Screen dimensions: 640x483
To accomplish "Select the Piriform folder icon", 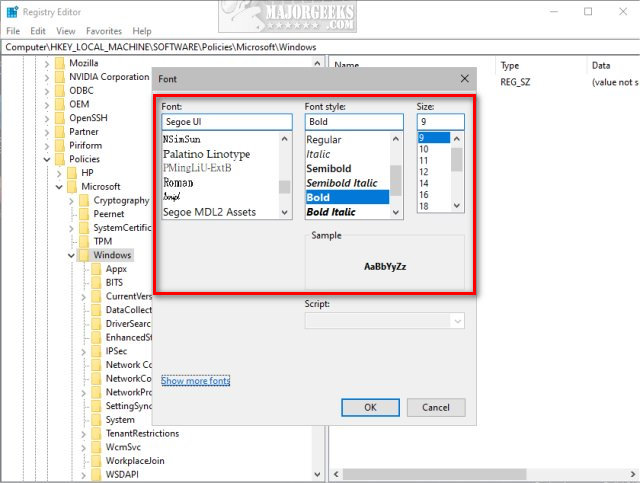I will [x=60, y=145].
